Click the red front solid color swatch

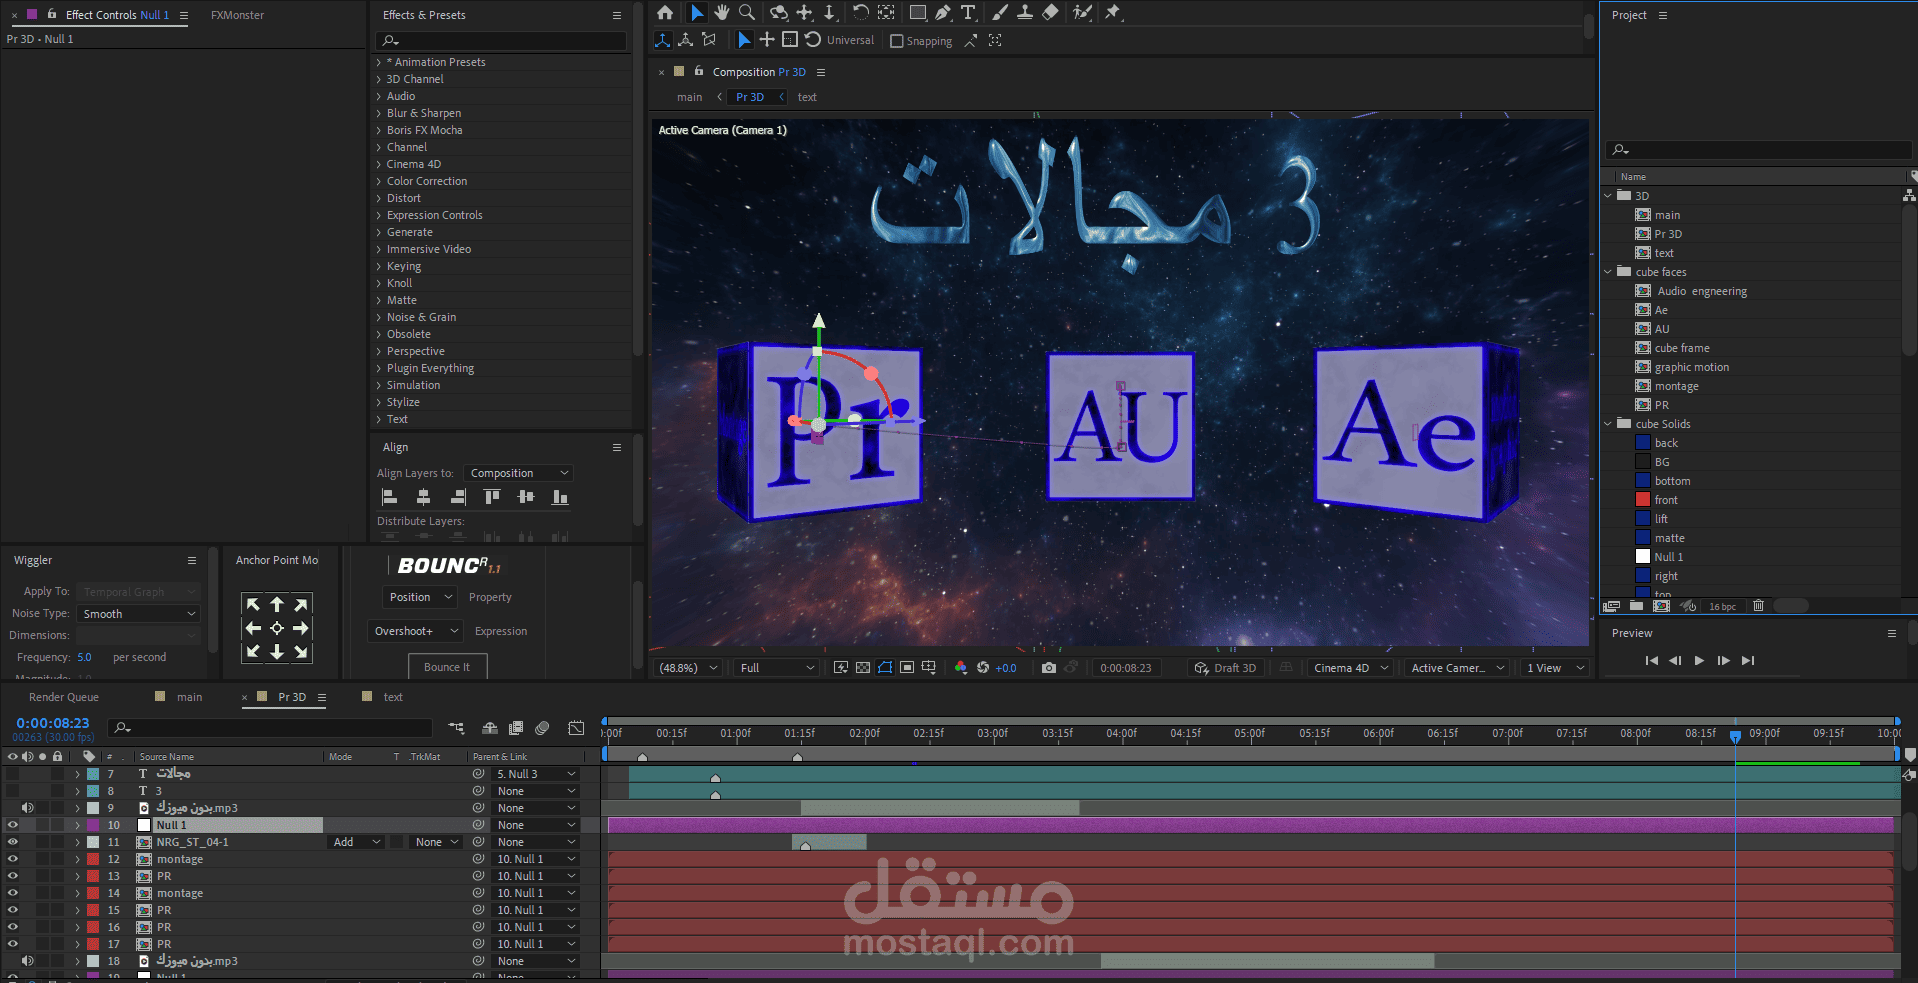(x=1643, y=500)
